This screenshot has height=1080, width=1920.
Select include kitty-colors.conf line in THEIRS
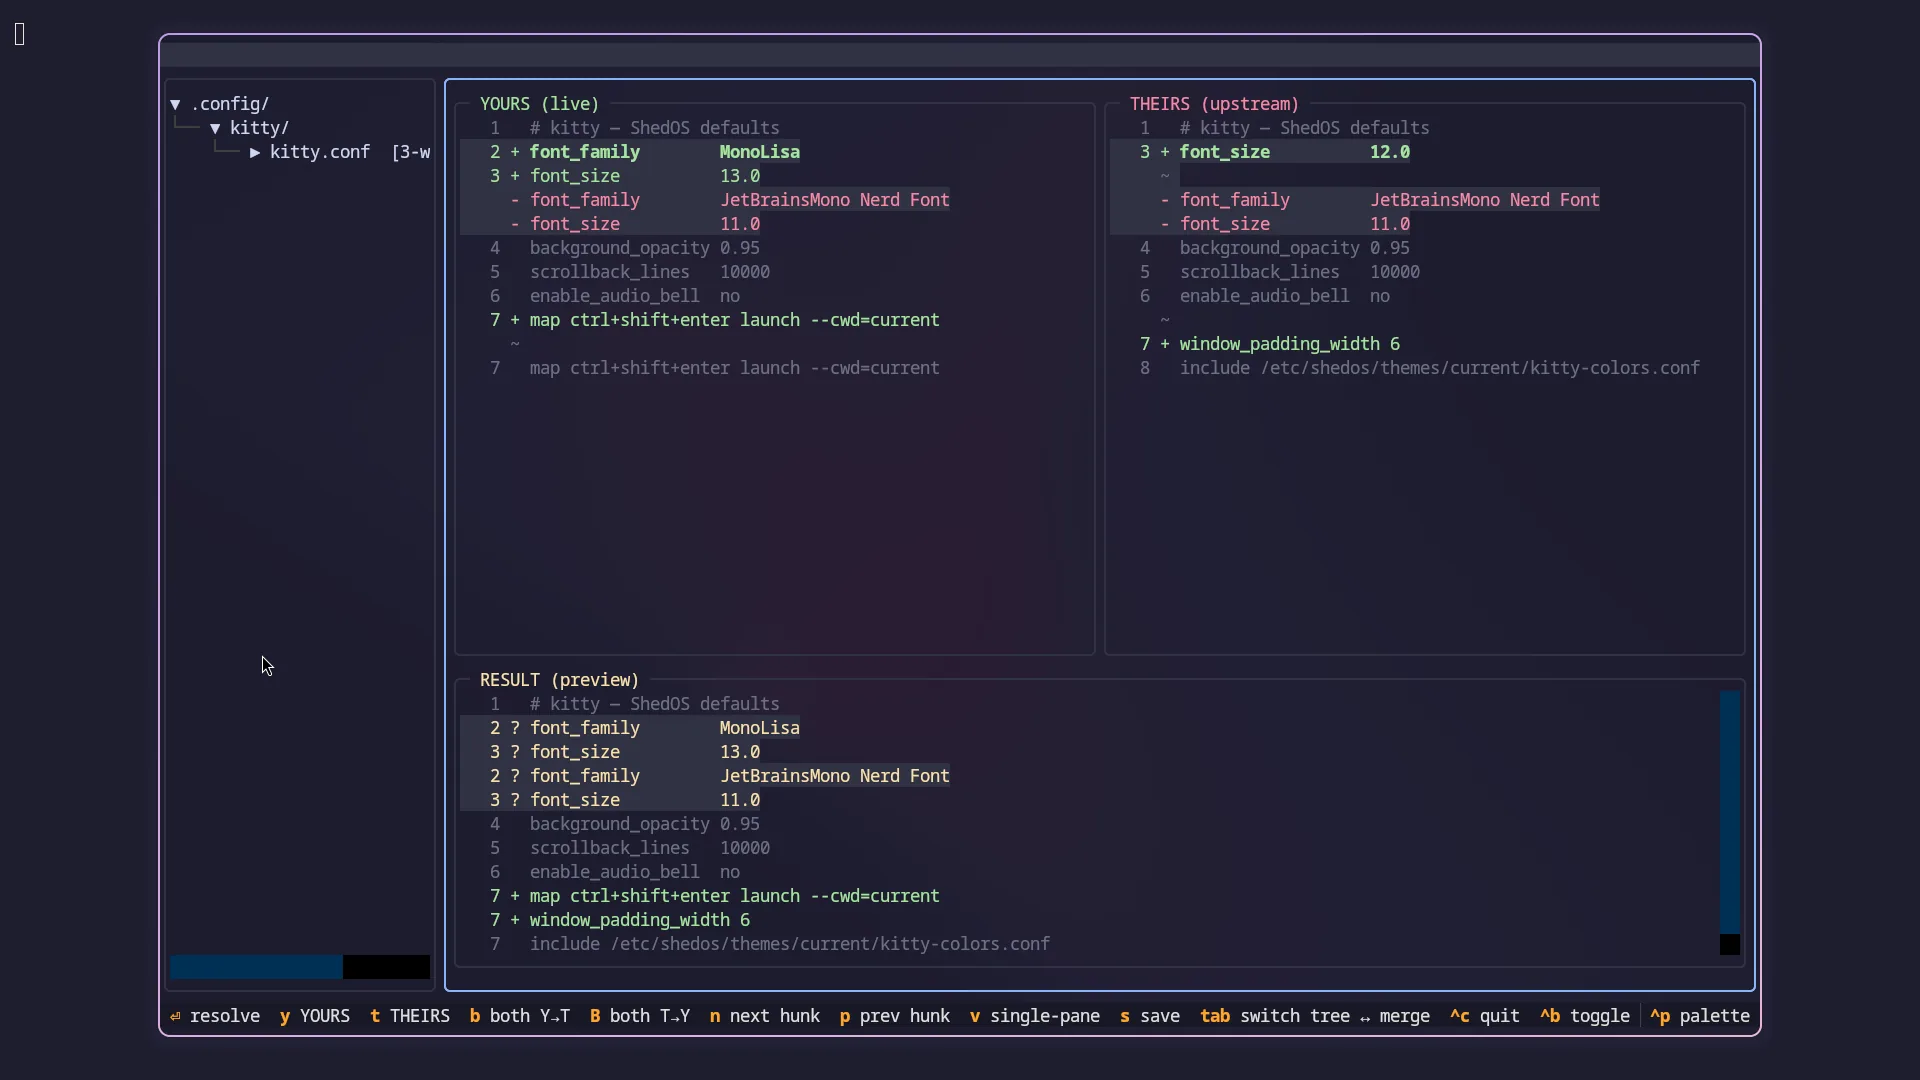pos(1420,368)
